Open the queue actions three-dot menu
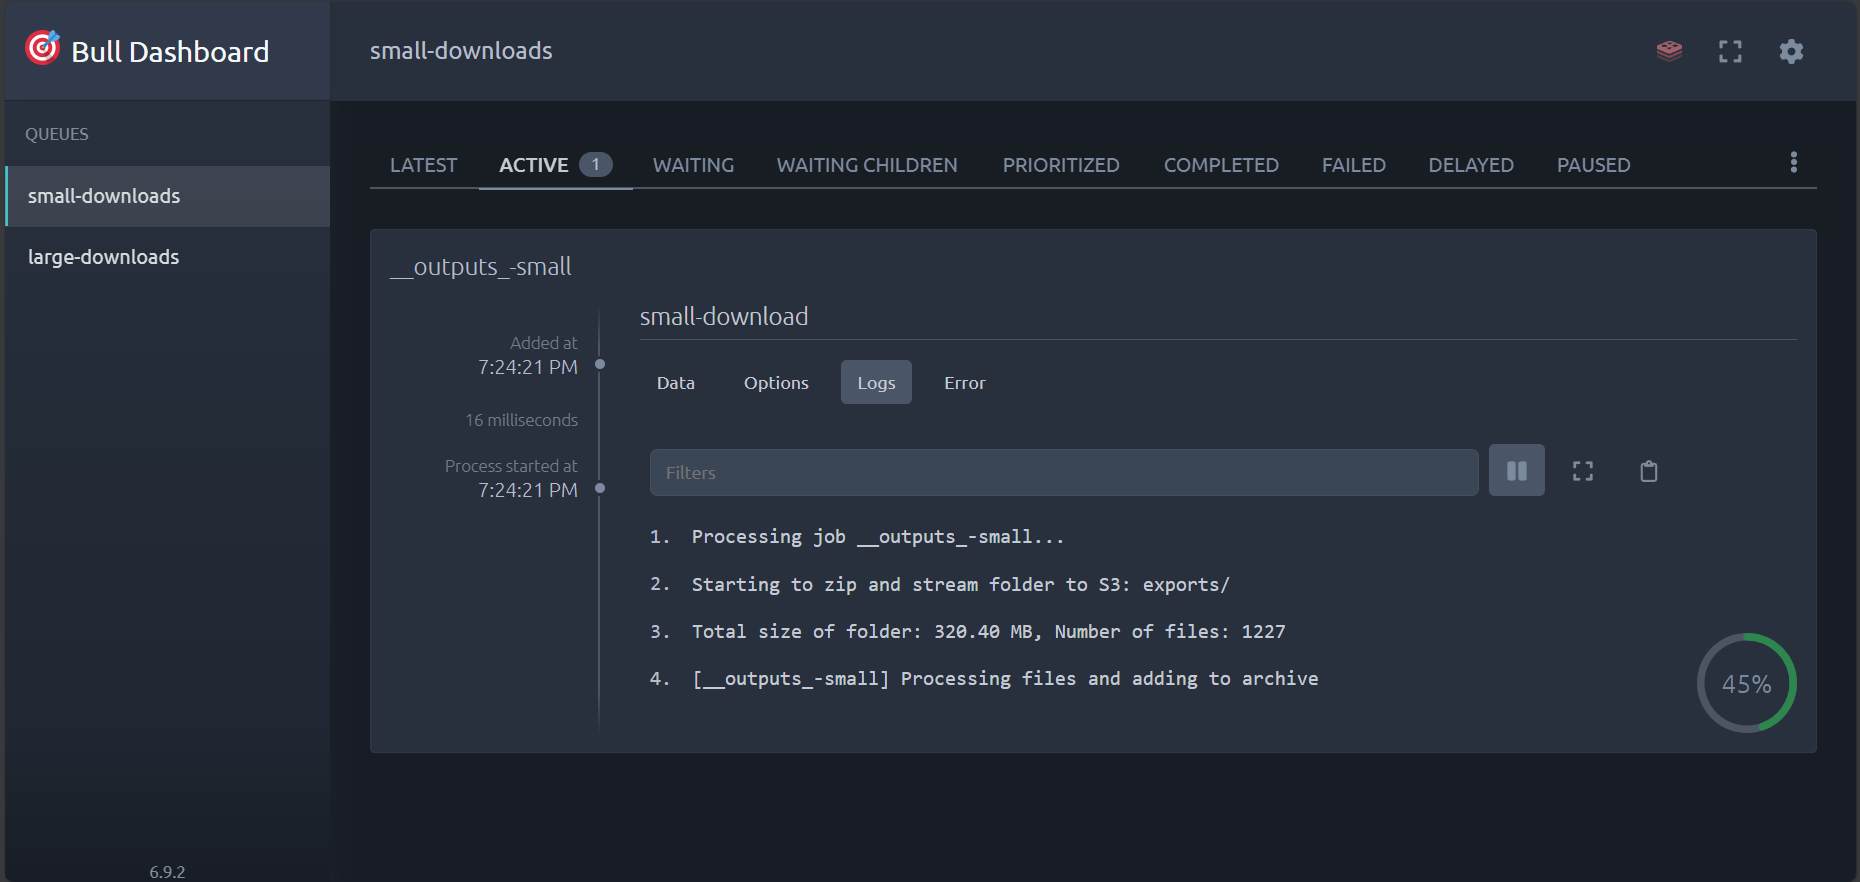1860x882 pixels. click(1793, 162)
